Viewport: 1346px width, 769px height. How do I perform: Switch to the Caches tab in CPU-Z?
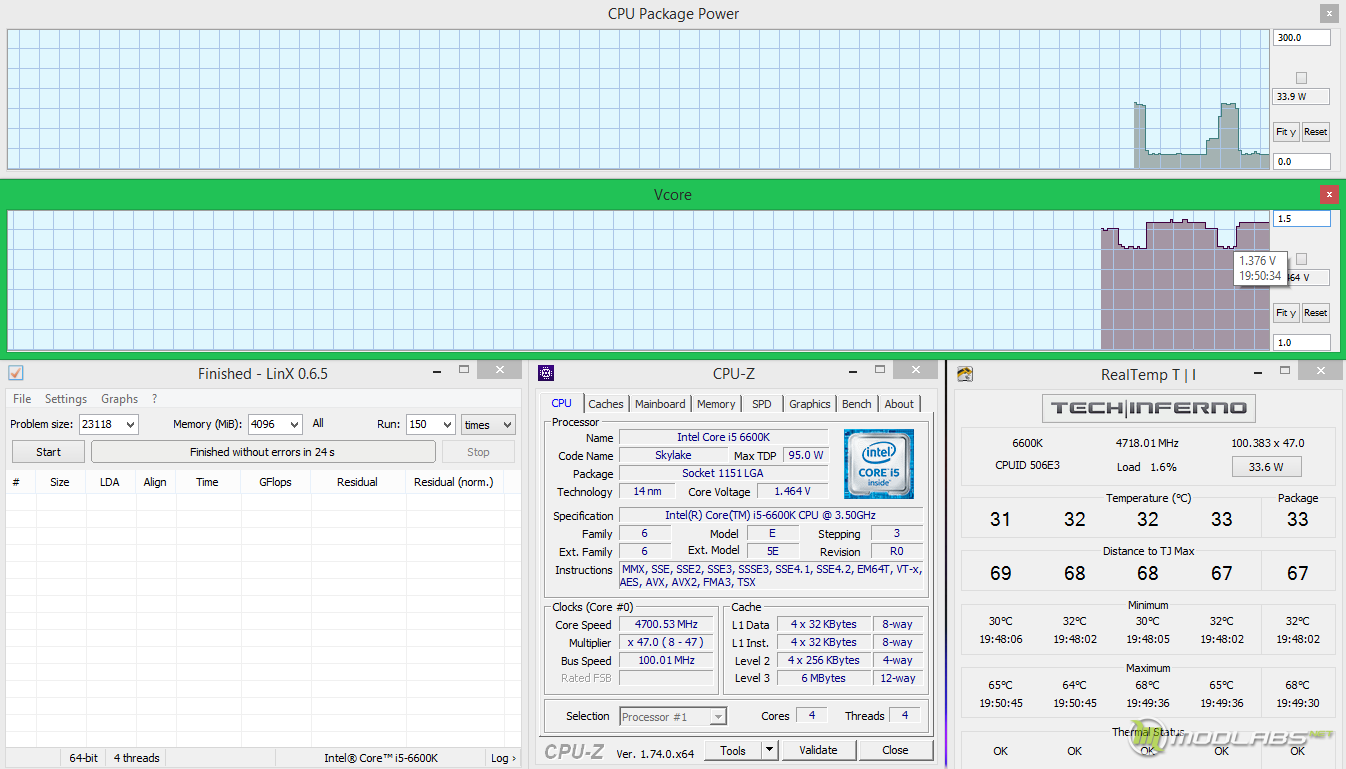pyautogui.click(x=606, y=404)
